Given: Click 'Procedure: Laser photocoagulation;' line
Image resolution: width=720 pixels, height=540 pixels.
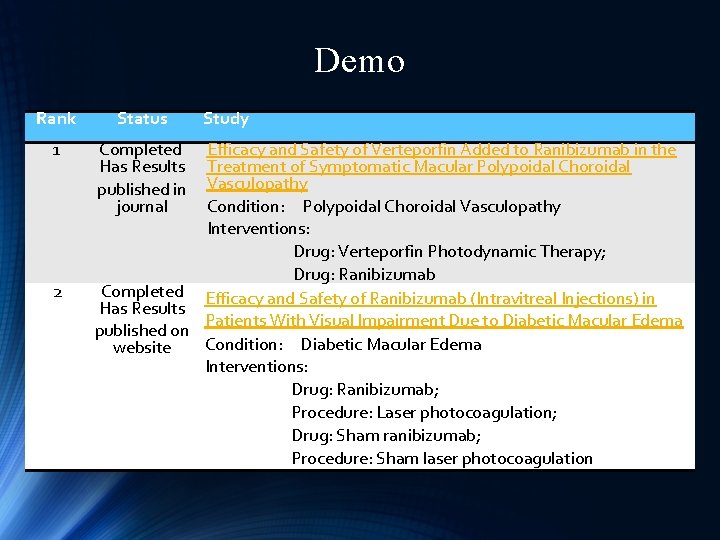Looking at the screenshot, I should pyautogui.click(x=424, y=413).
